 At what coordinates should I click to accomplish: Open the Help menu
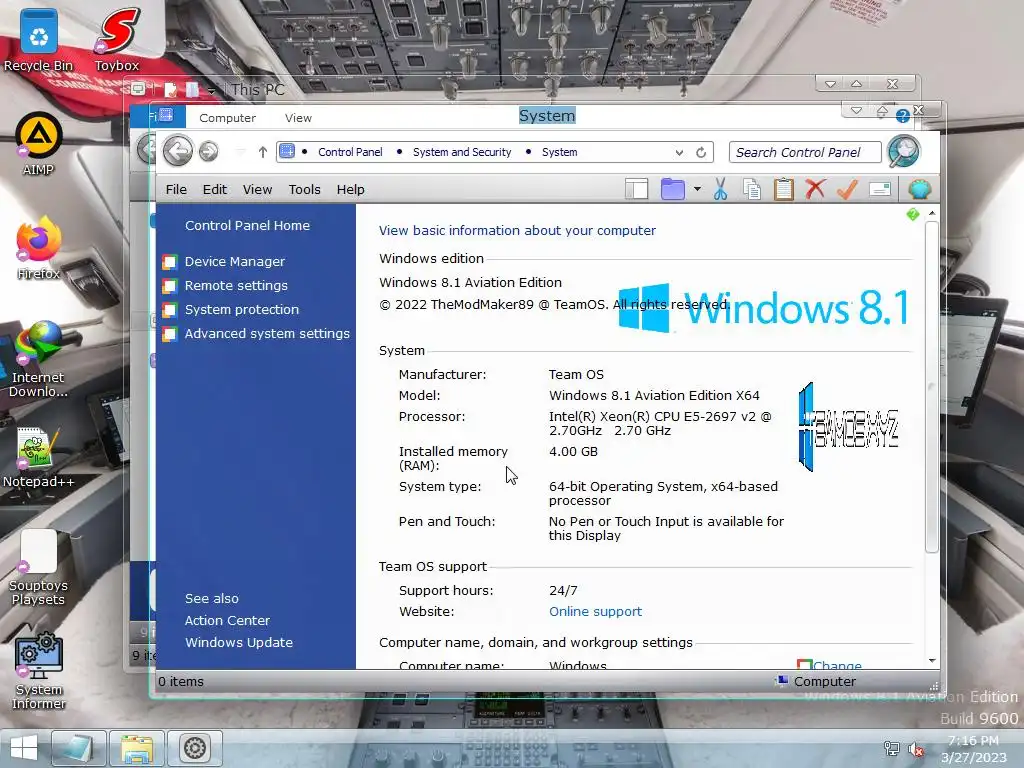[351, 189]
